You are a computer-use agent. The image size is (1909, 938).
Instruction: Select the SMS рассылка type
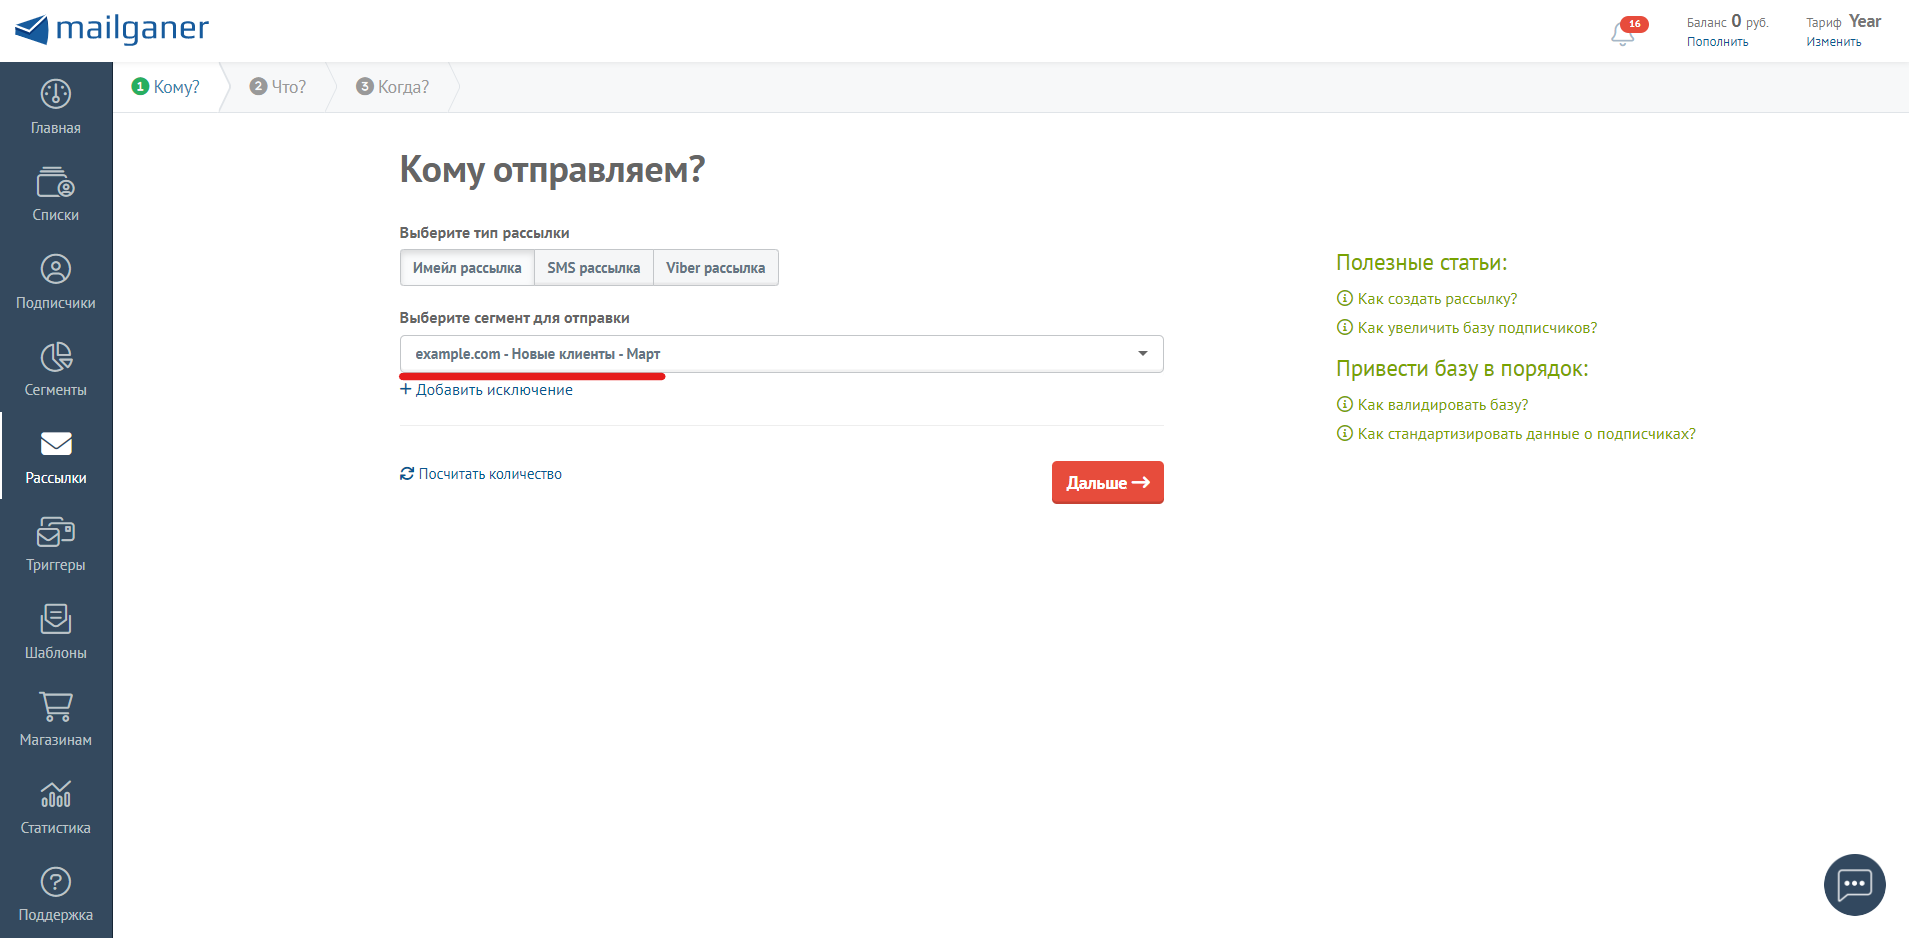pyautogui.click(x=594, y=268)
